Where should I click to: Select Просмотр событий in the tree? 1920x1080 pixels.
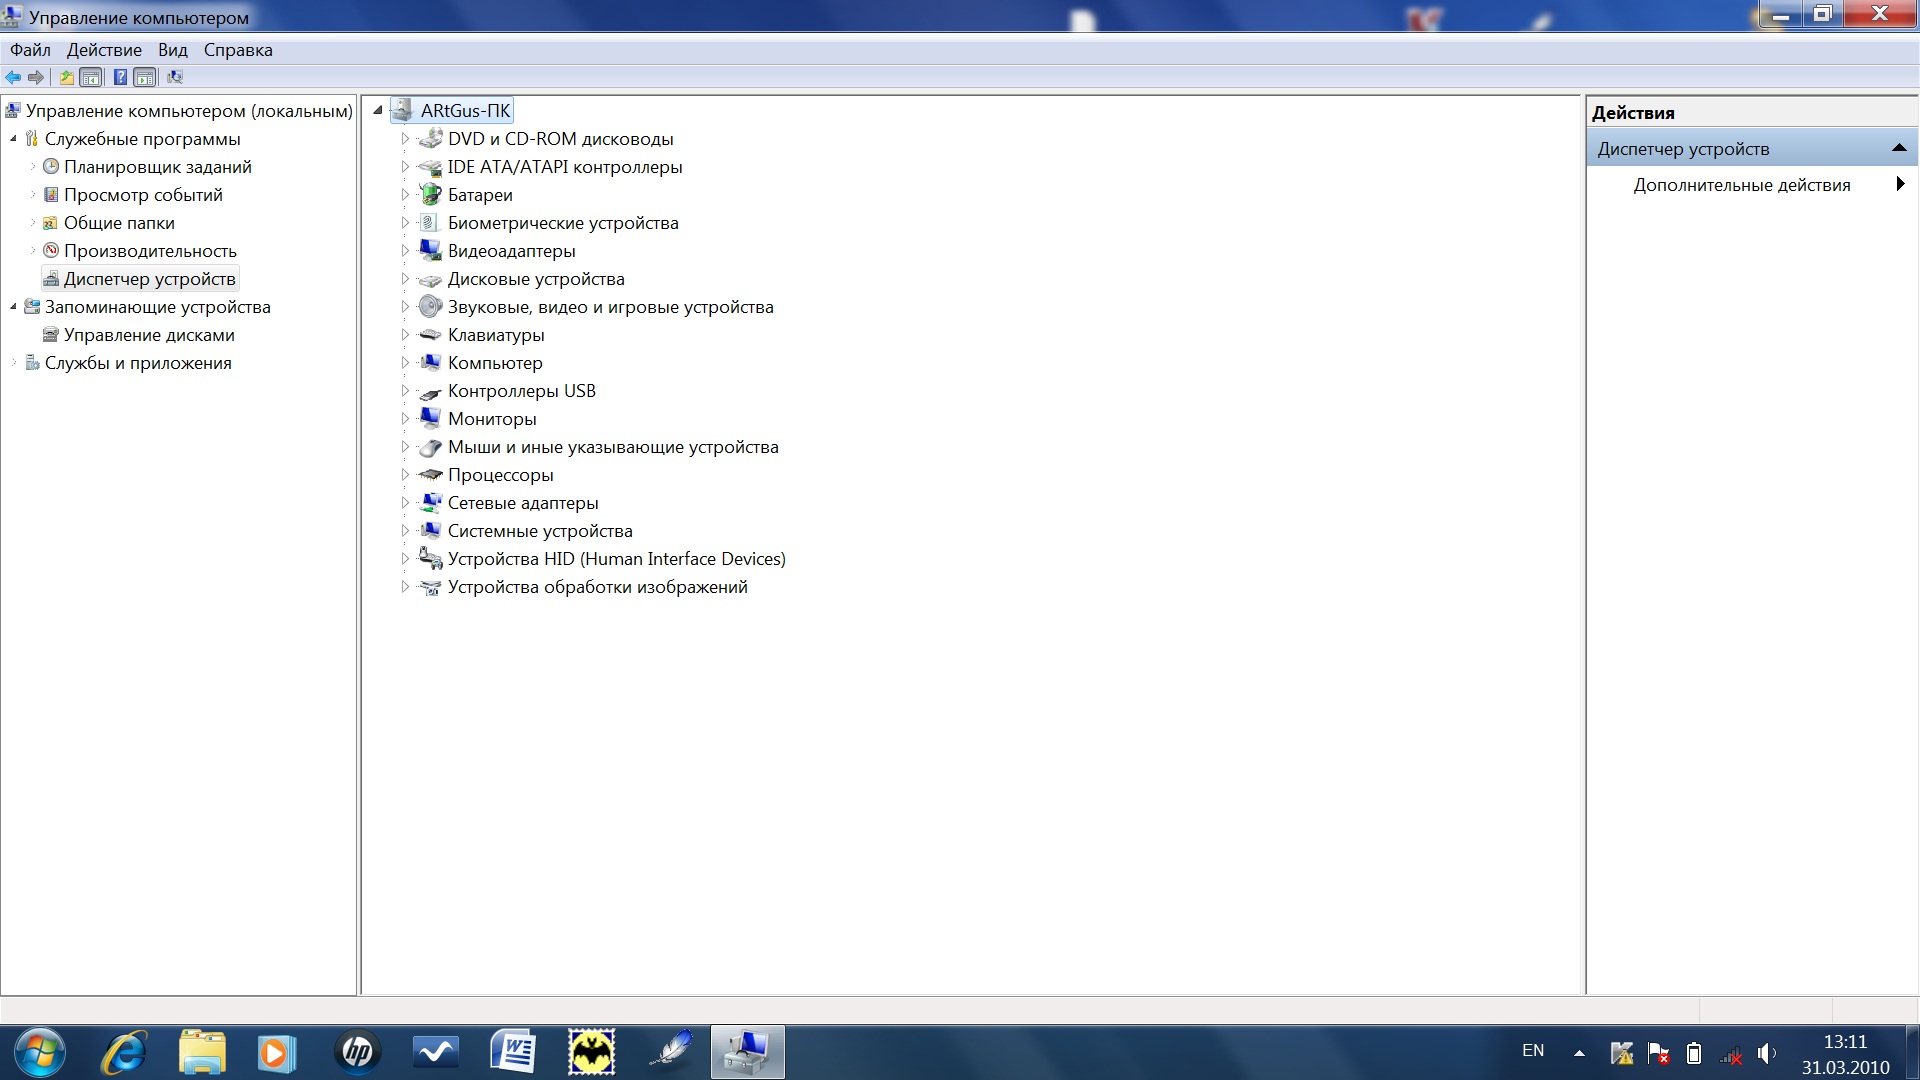(x=143, y=195)
